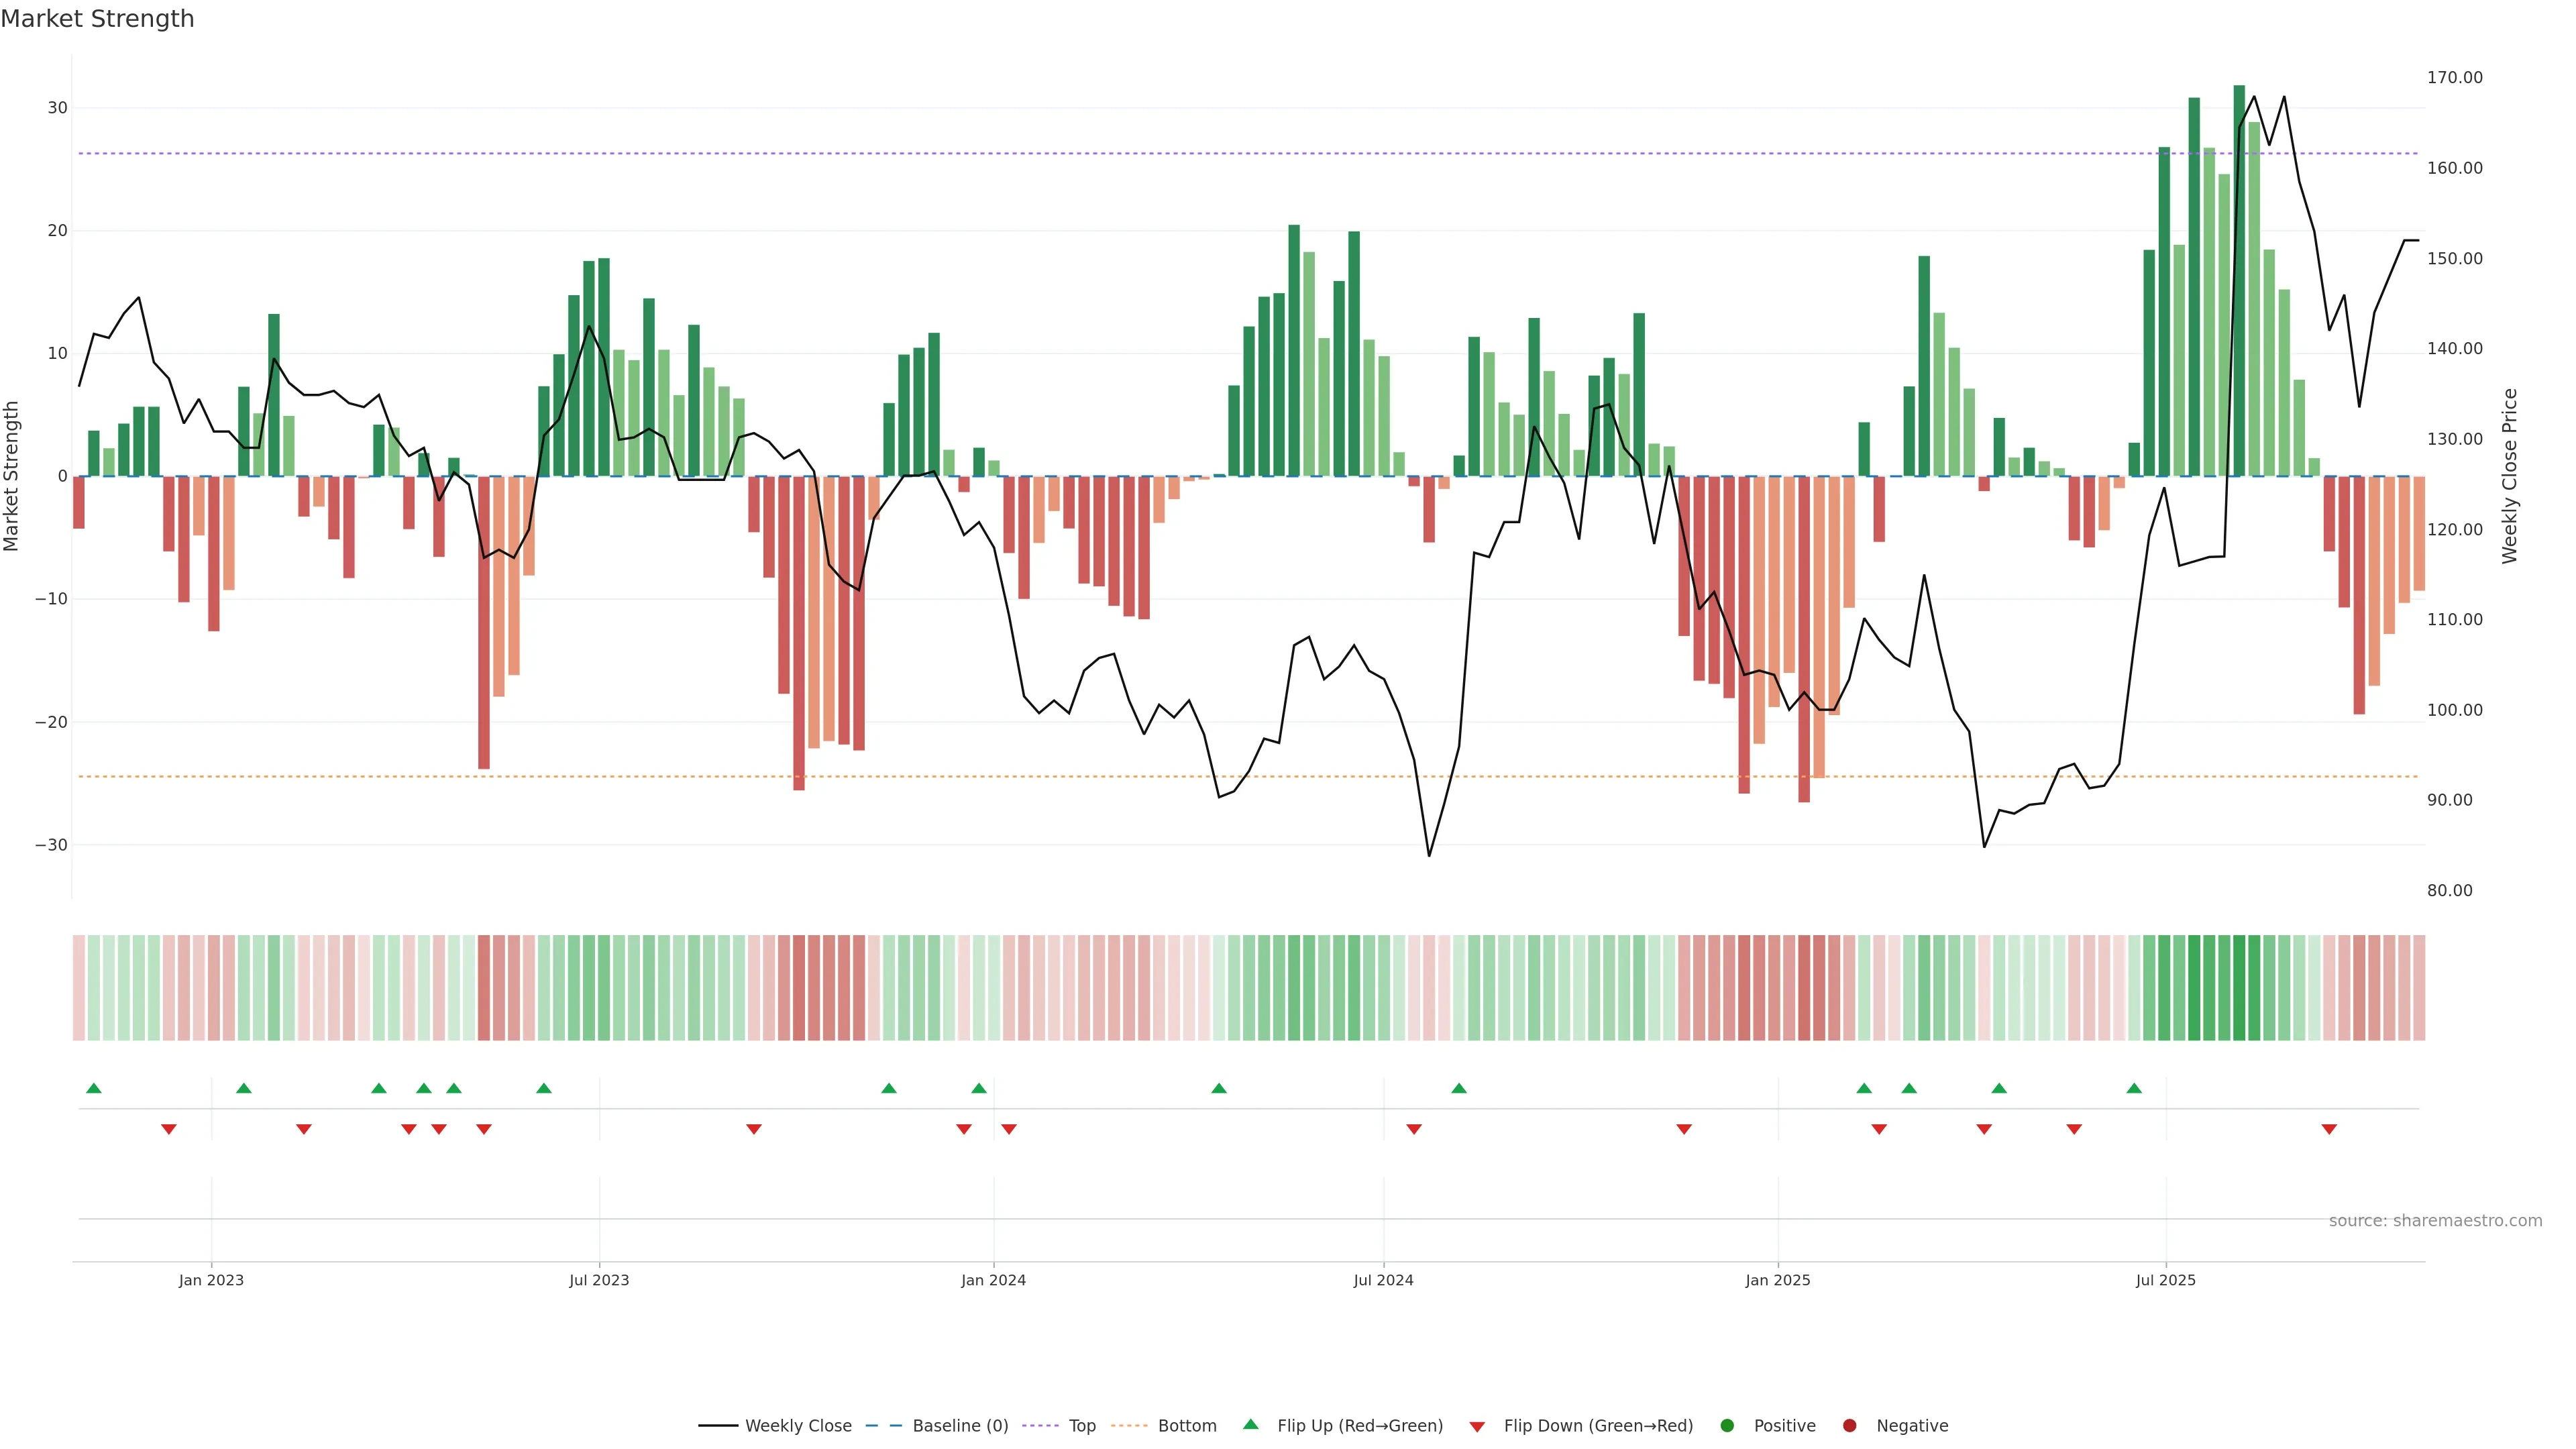The height and width of the screenshot is (1449, 2576).
Task: Click the last red flip-down triangle marker
Action: point(2329,1129)
